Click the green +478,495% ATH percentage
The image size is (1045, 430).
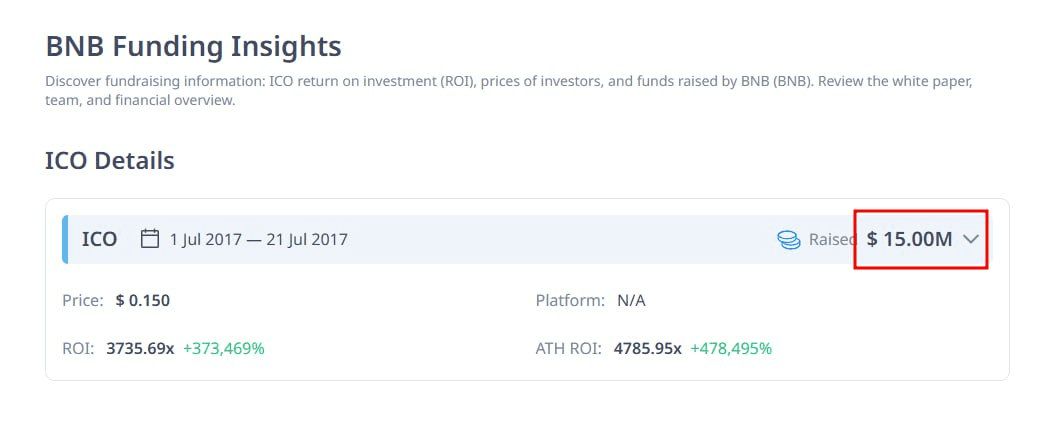(731, 349)
